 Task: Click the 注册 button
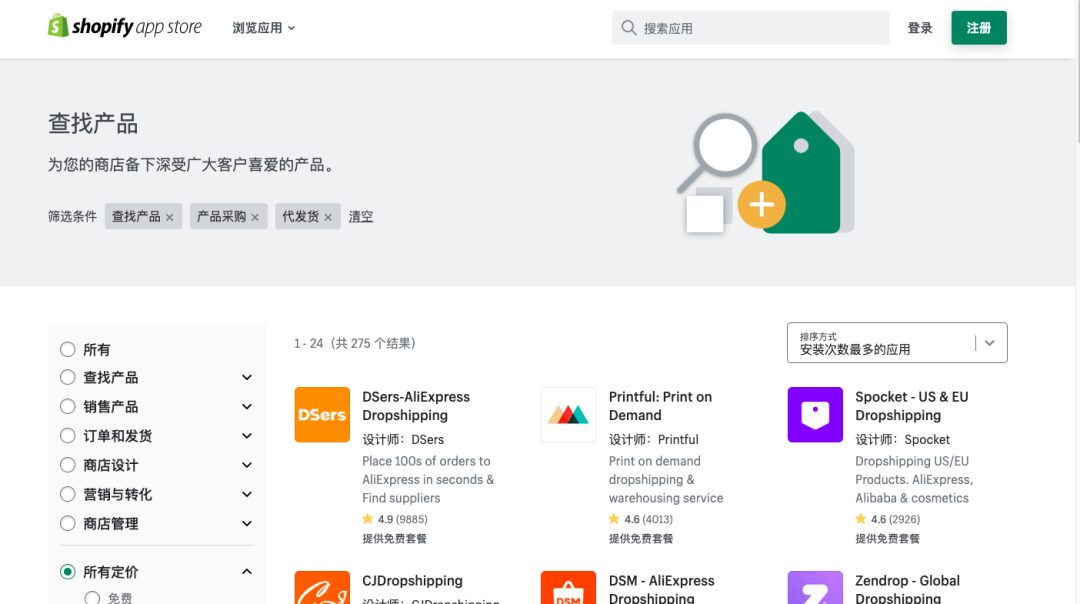click(979, 28)
